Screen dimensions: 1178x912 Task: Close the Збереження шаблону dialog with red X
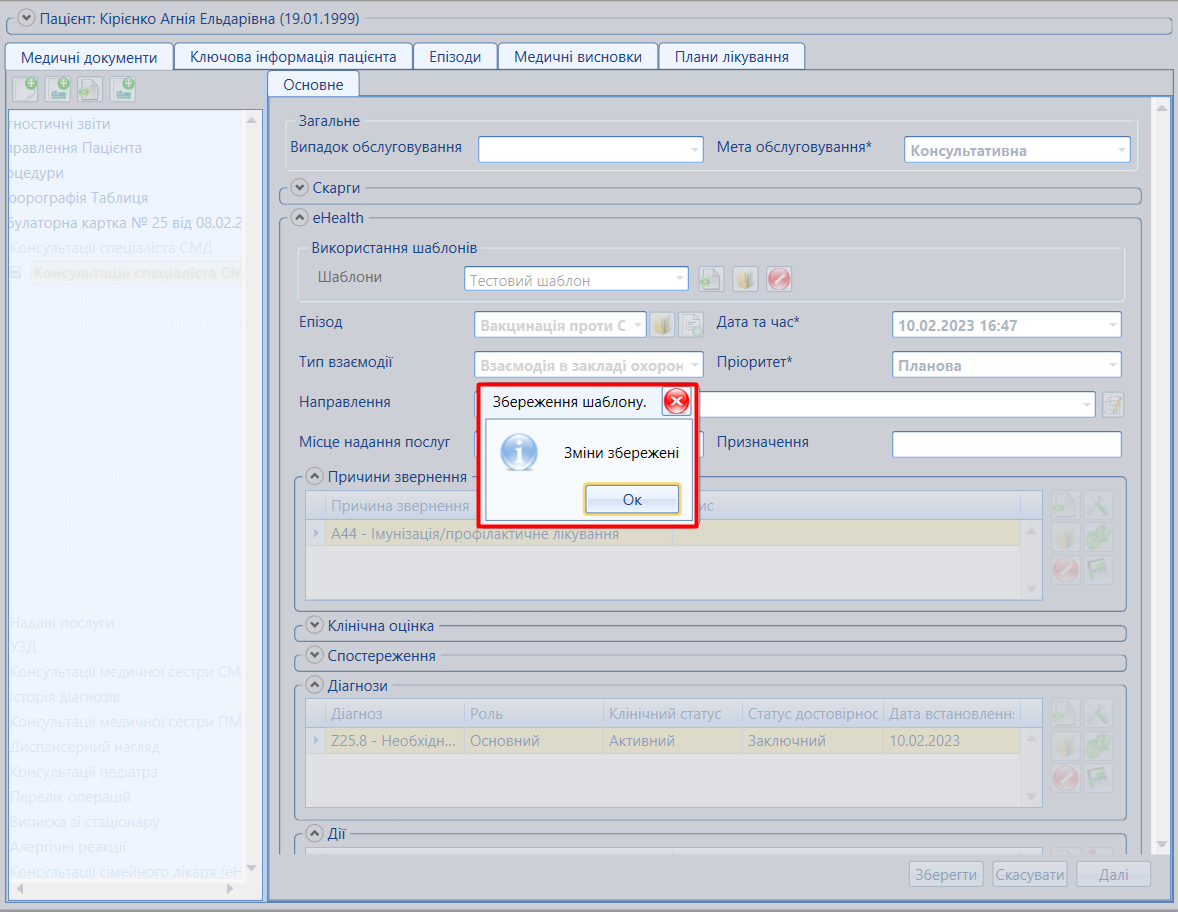[676, 402]
